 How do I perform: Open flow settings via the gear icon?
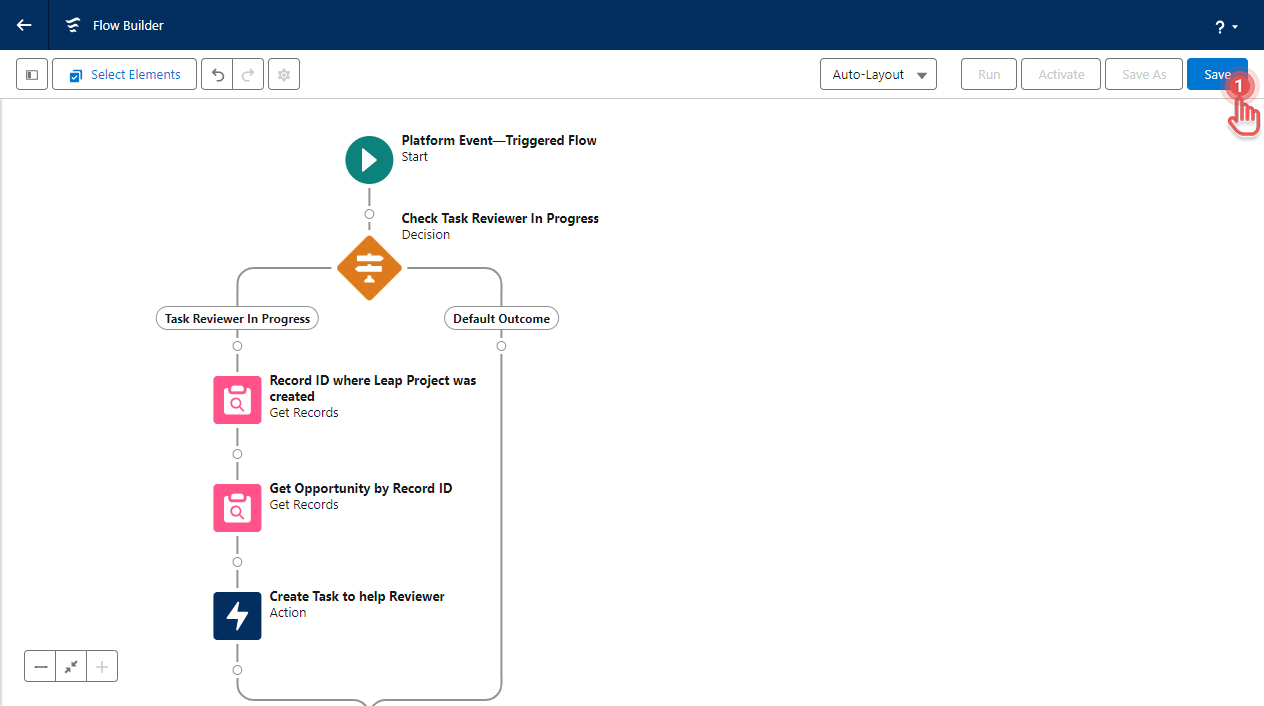pyautogui.click(x=284, y=74)
